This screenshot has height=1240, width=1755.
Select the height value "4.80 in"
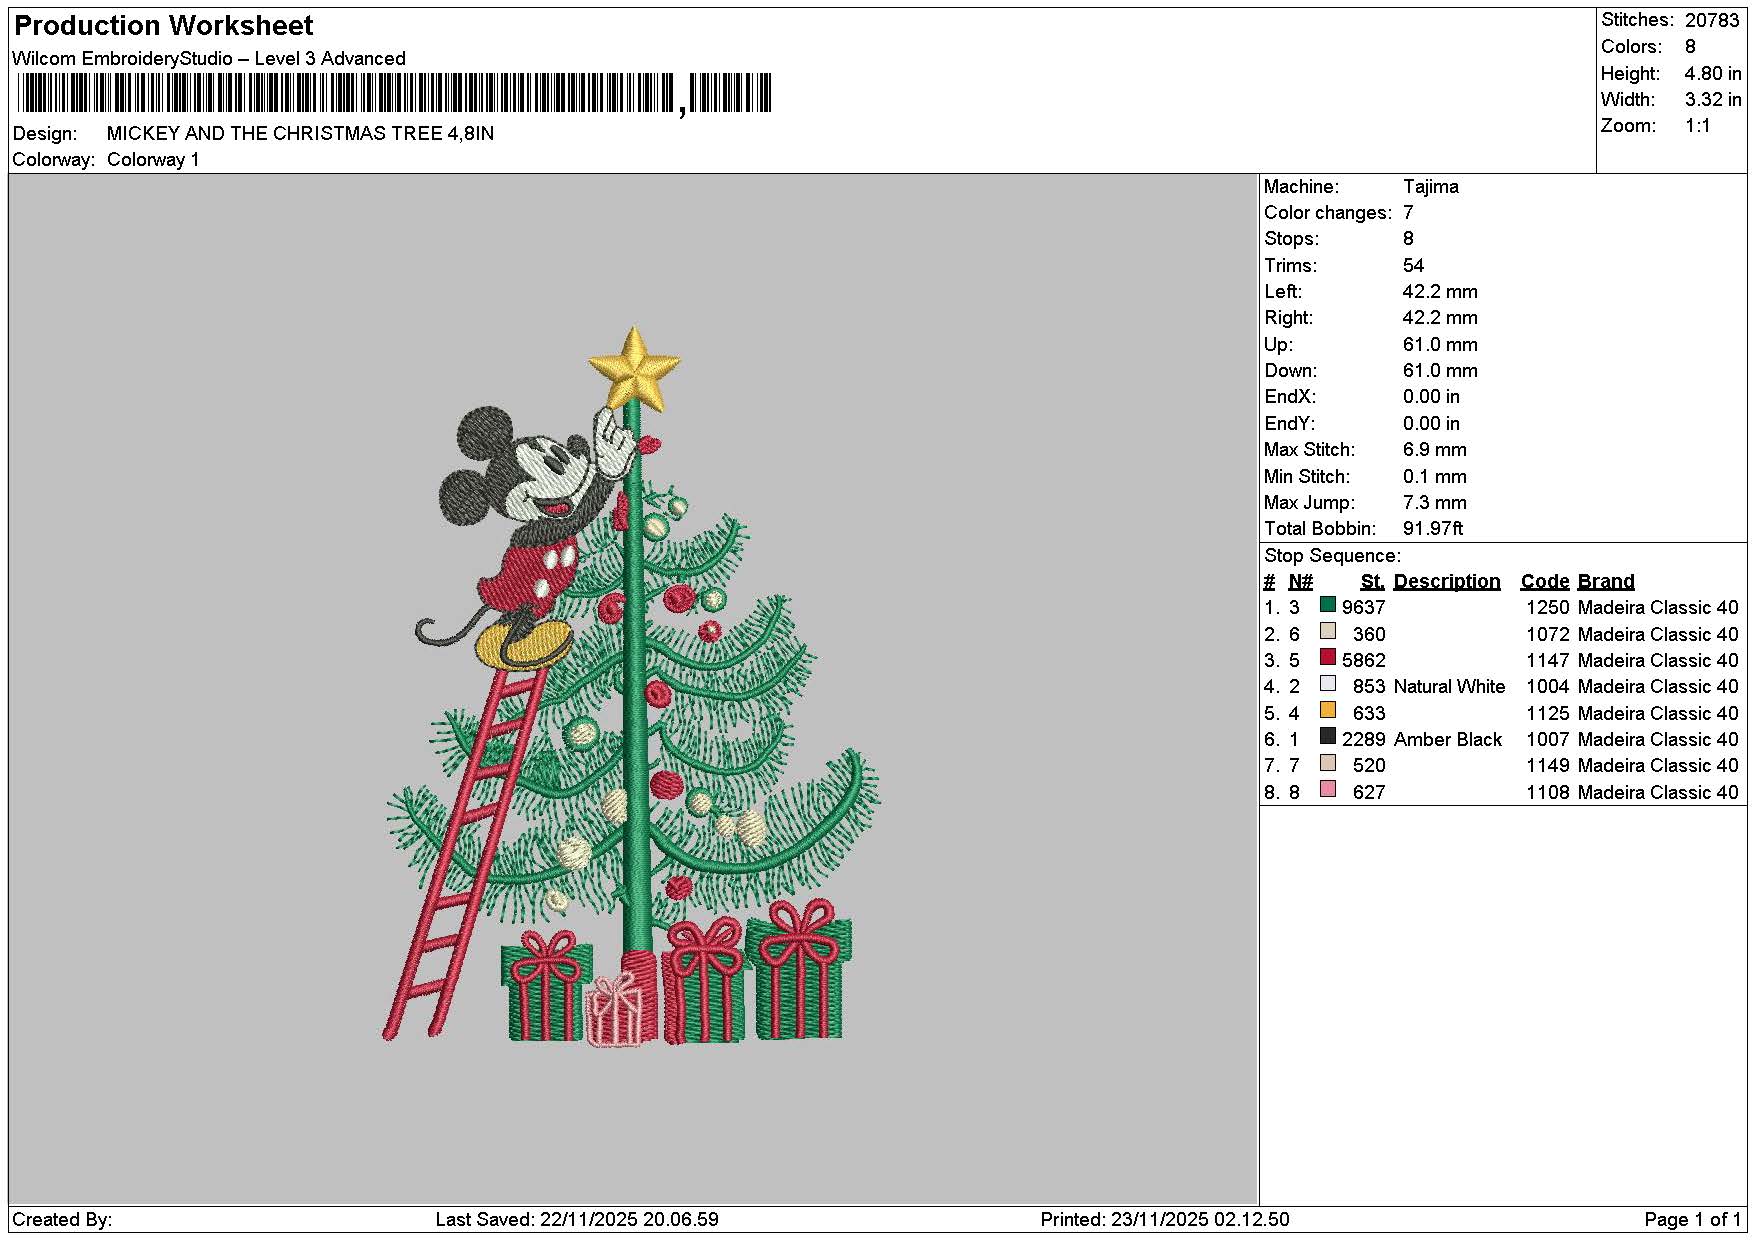click(1713, 74)
